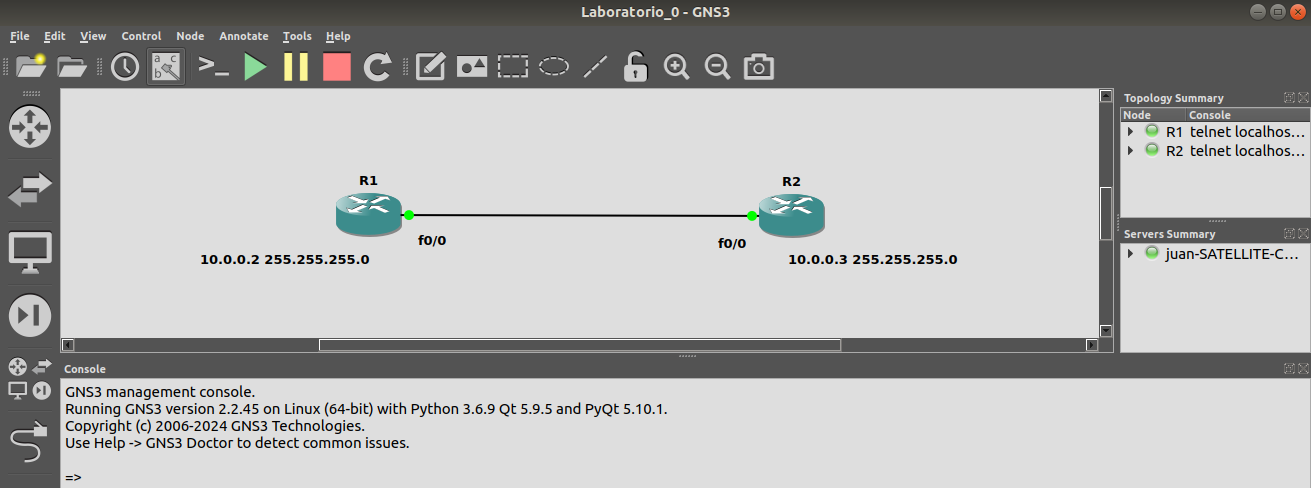Click the canvas horizontal scrollbar thumb
Screen dimensions: 1311x488
pos(580,345)
